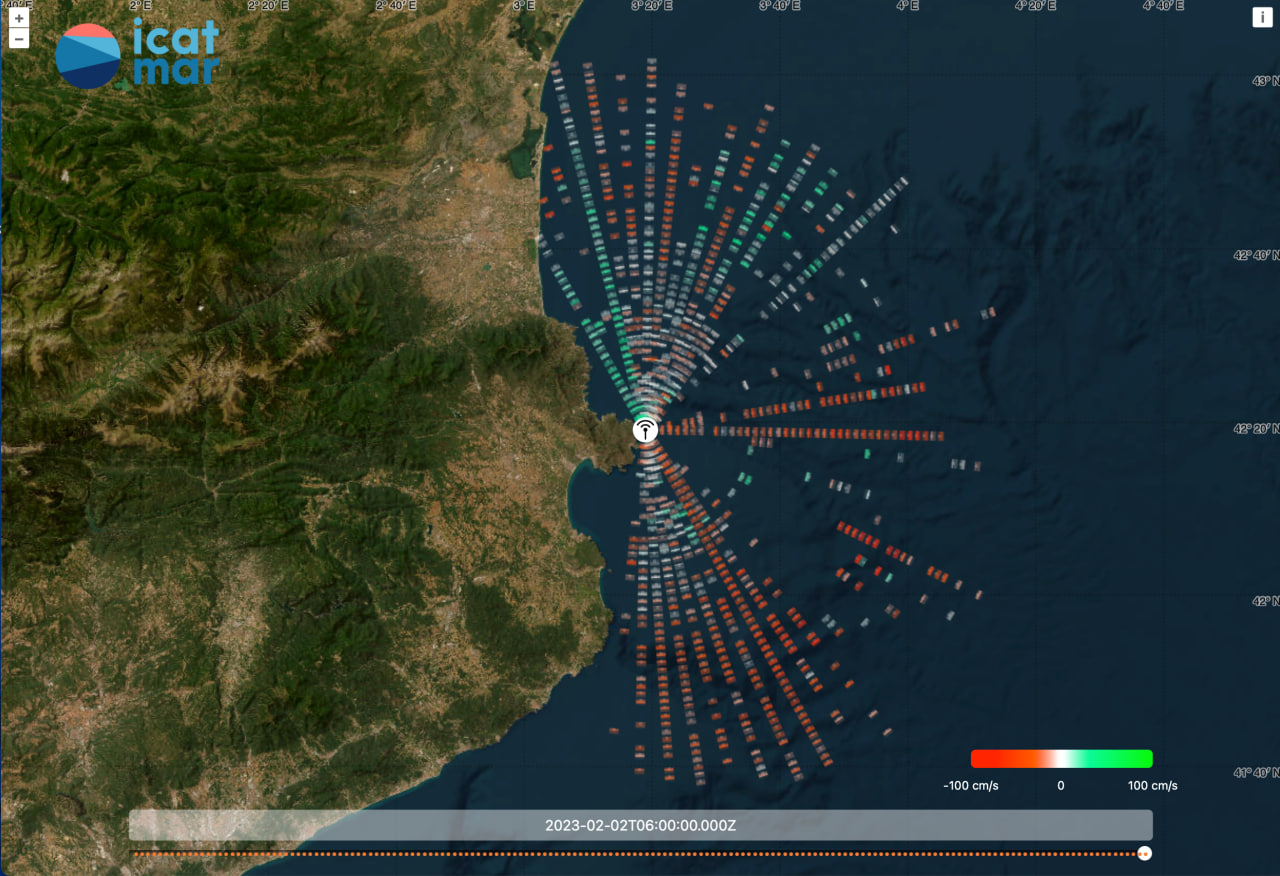Image resolution: width=1280 pixels, height=876 pixels.
Task: Open the info panel with the "i" icon
Action: click(x=1261, y=16)
